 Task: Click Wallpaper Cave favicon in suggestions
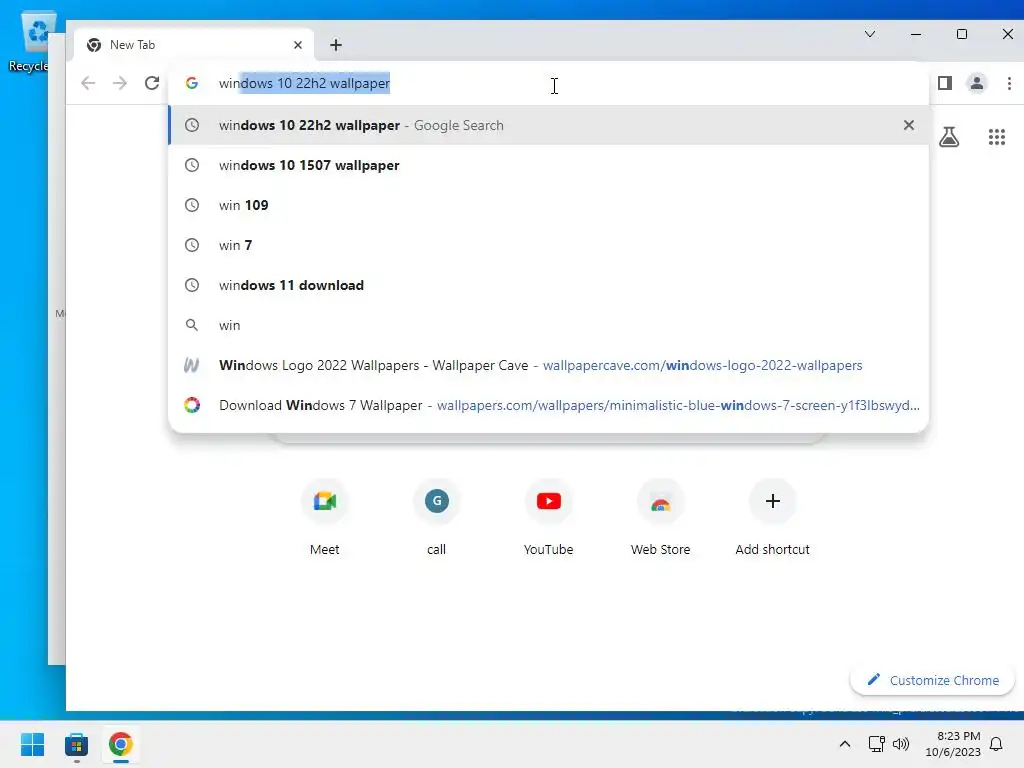(191, 365)
